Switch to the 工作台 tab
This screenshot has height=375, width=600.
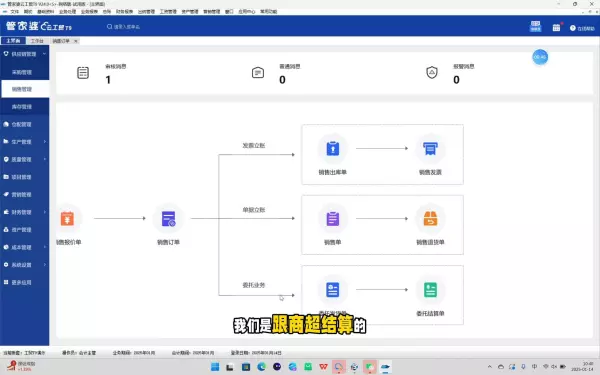click(37, 41)
